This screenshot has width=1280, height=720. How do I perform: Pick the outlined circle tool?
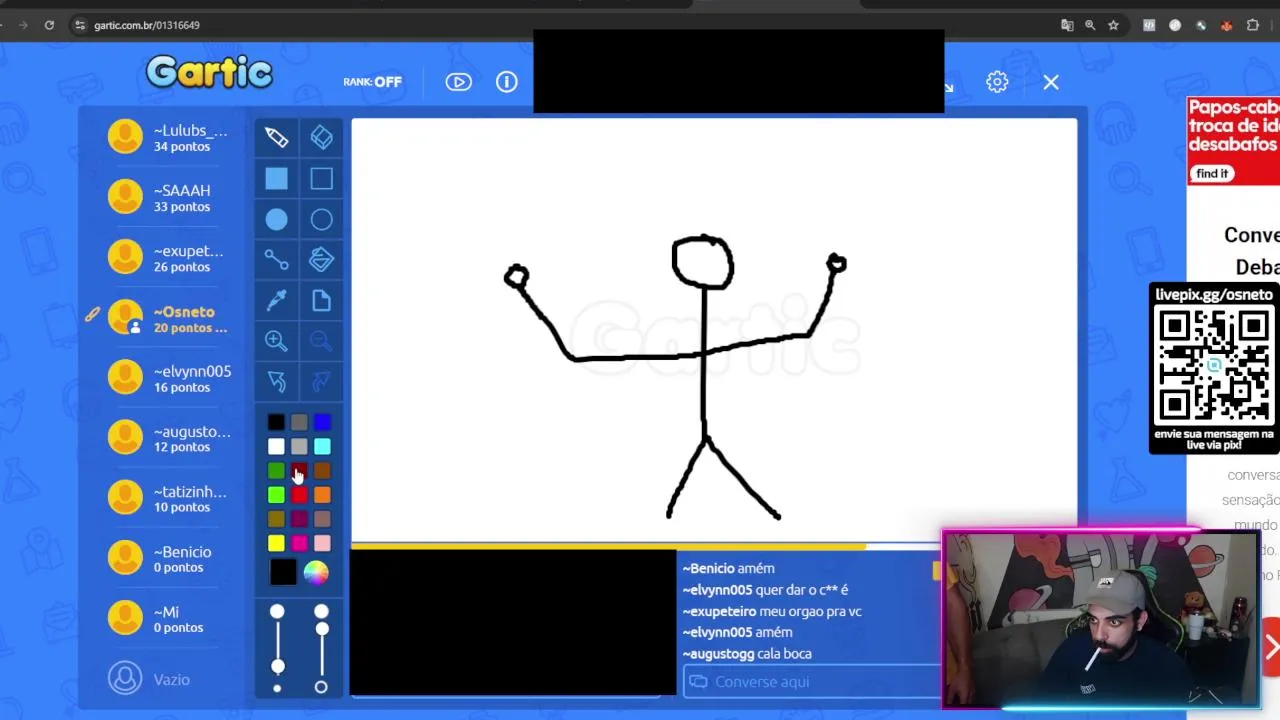(321, 220)
